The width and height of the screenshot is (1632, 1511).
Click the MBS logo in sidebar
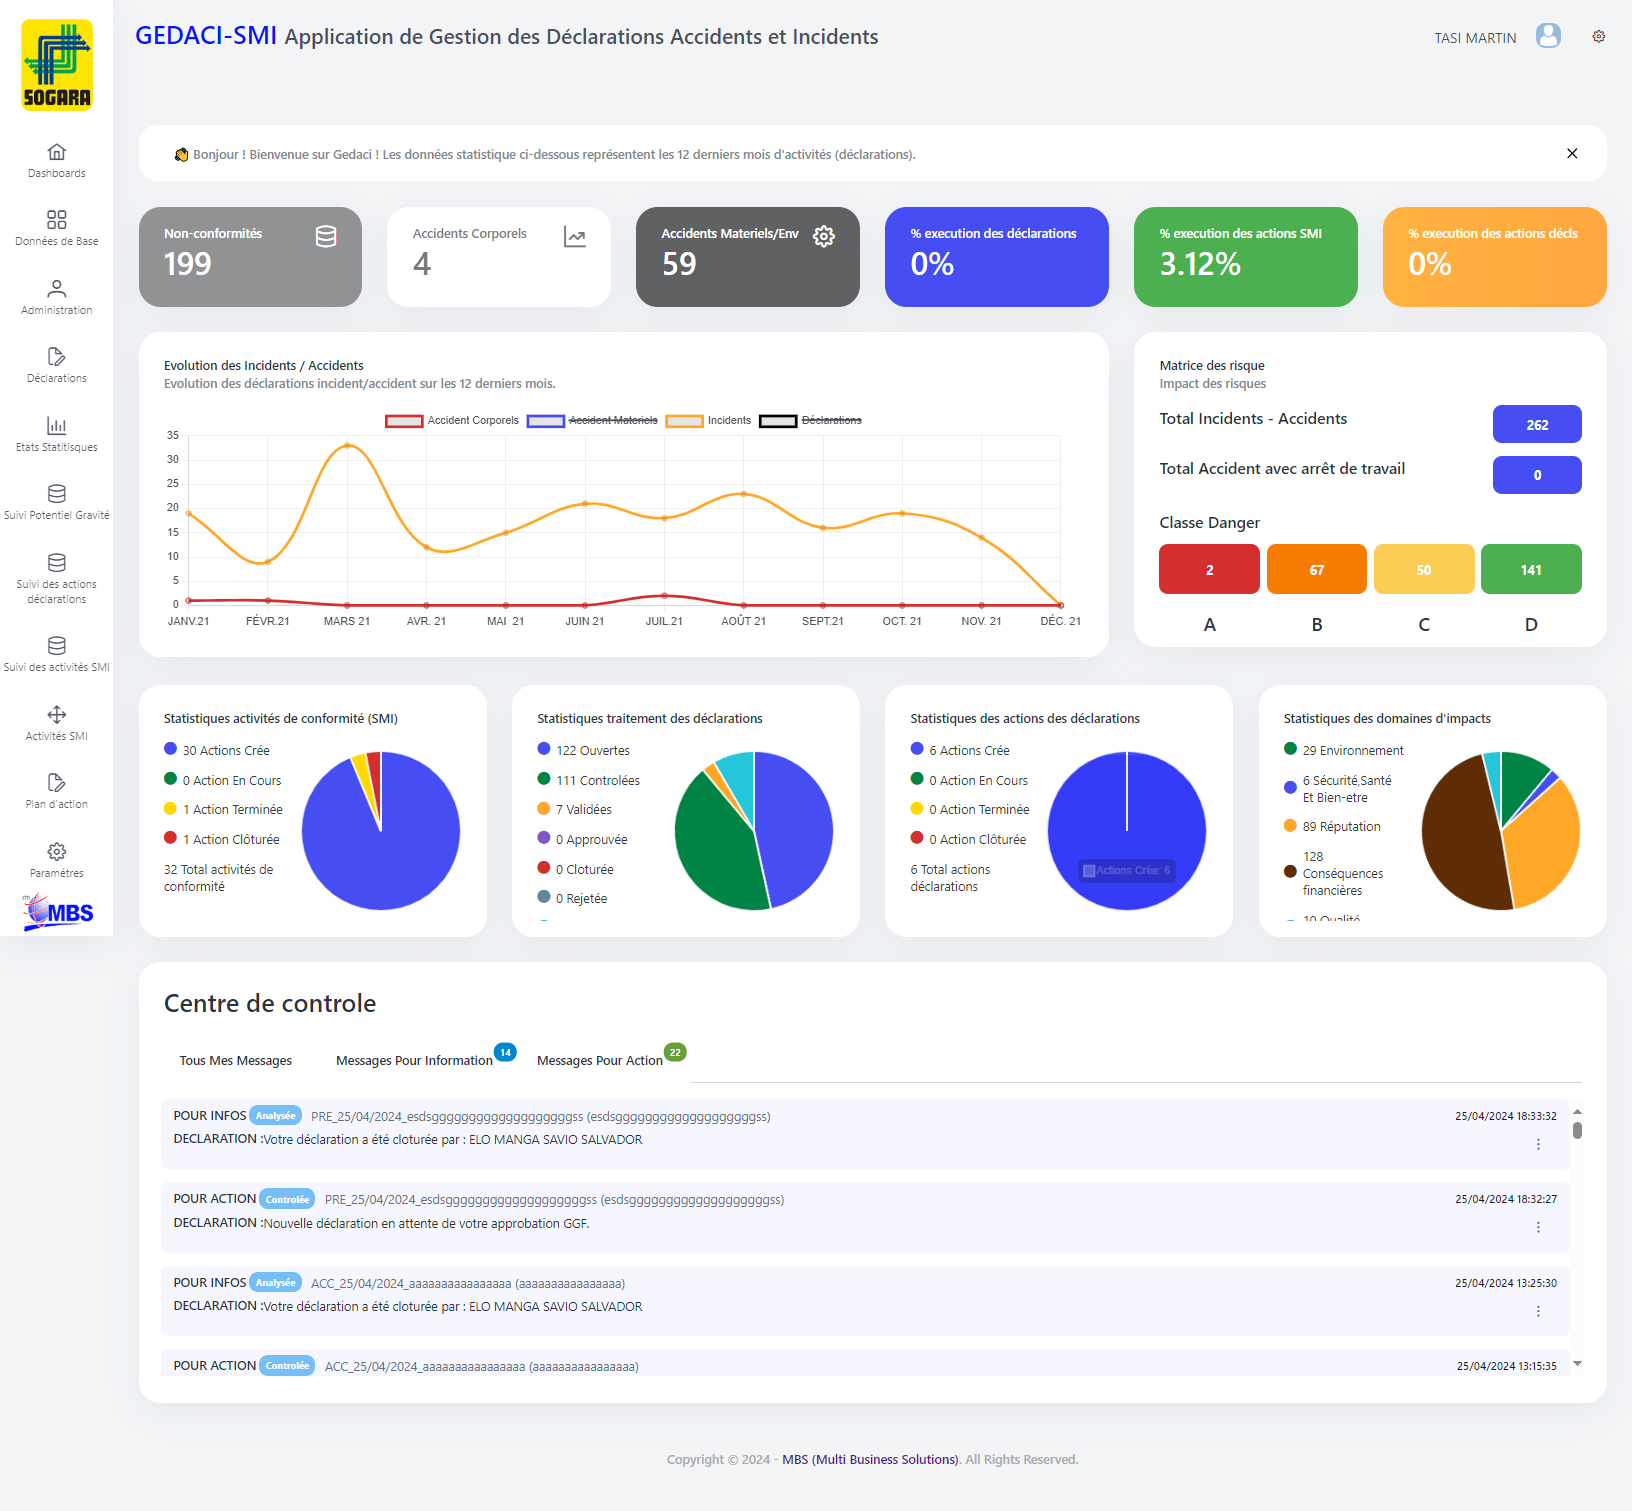click(57, 912)
